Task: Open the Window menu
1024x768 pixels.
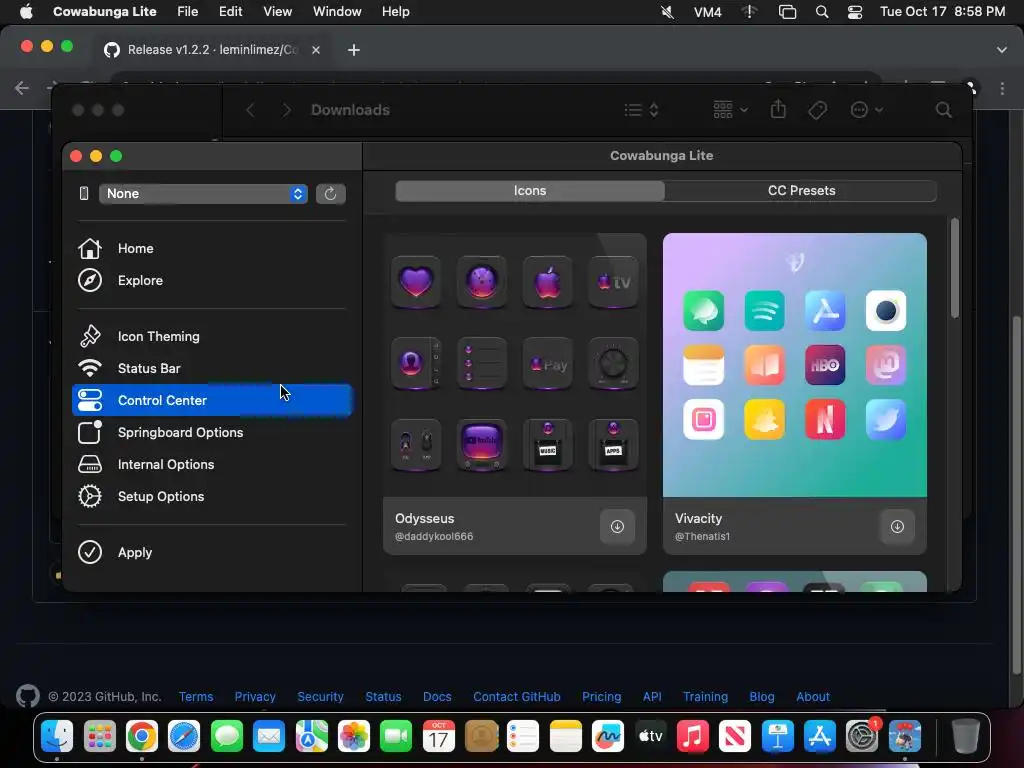Action: pos(337,12)
